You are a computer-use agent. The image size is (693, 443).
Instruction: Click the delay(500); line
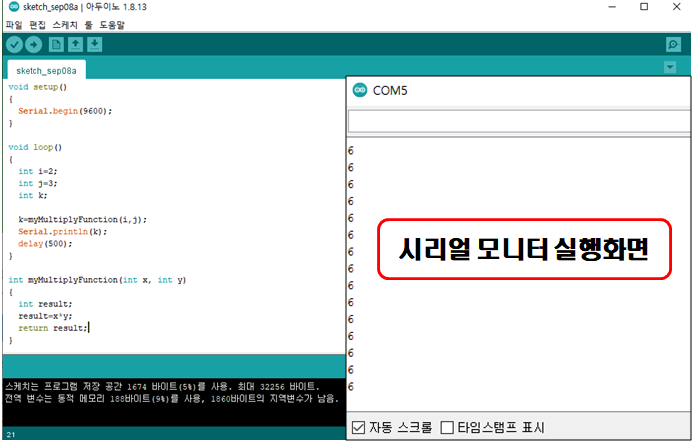tap(45, 244)
